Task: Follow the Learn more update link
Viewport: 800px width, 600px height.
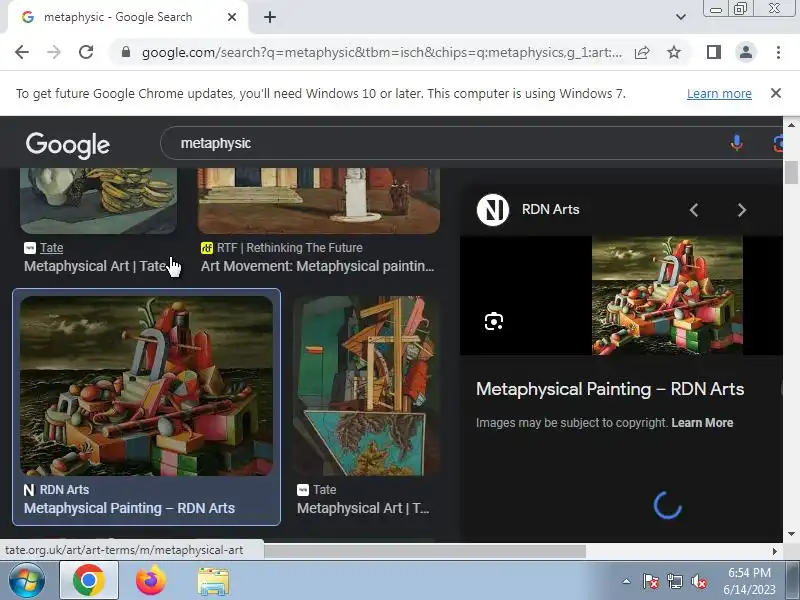Action: 719,94
